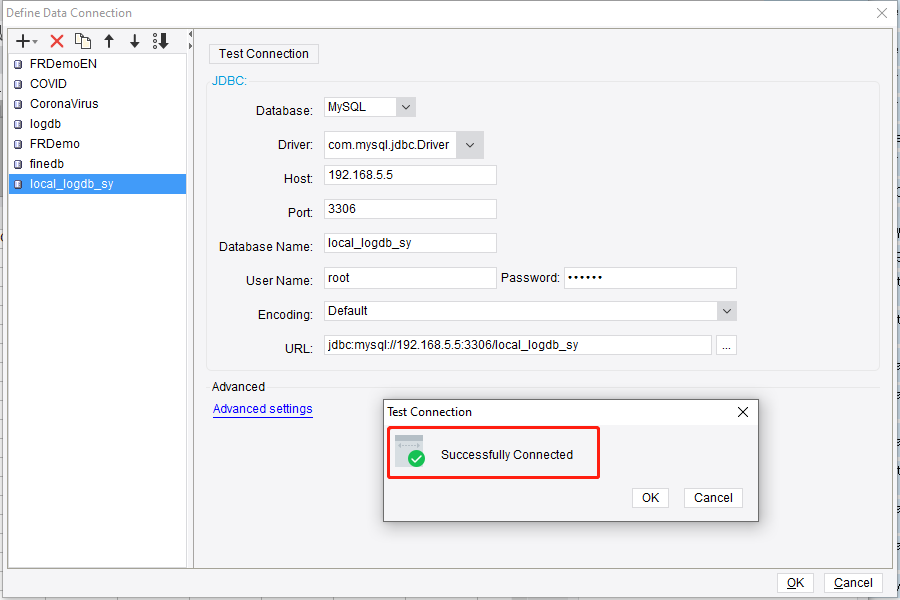The height and width of the screenshot is (600, 900).
Task: Sort the data connection list
Action: point(160,41)
